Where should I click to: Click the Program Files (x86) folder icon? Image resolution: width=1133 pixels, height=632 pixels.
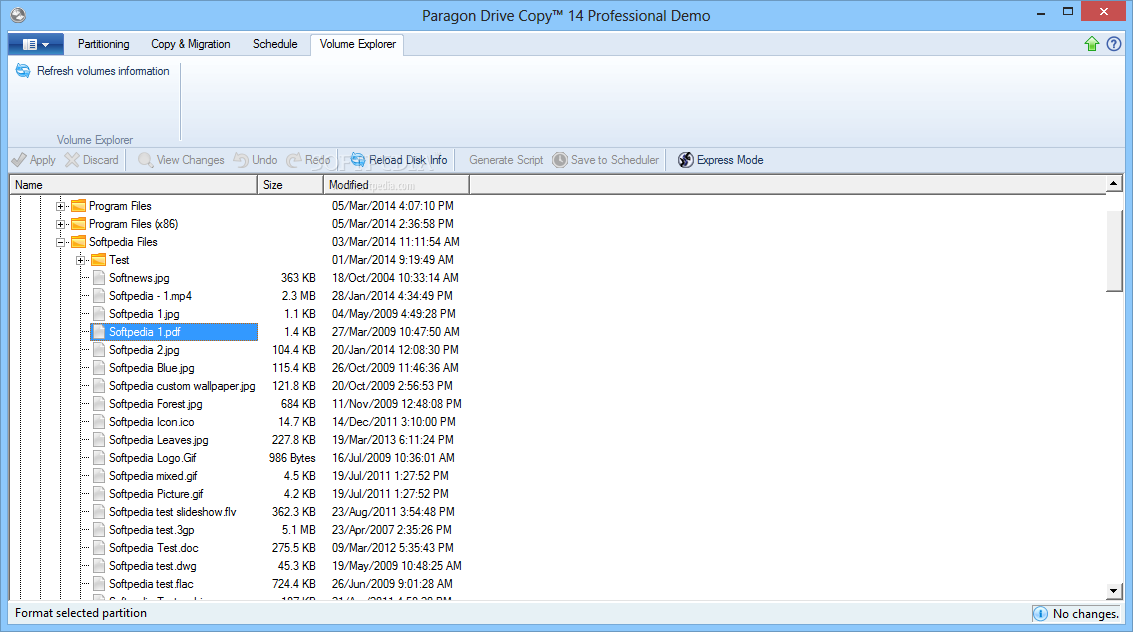coord(79,224)
